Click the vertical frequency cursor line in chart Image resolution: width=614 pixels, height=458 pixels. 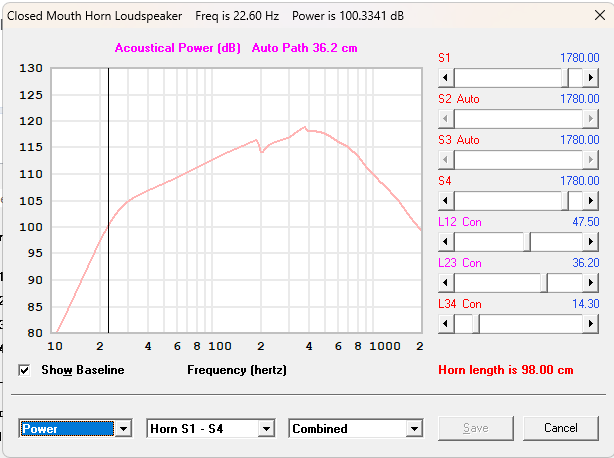point(108,200)
